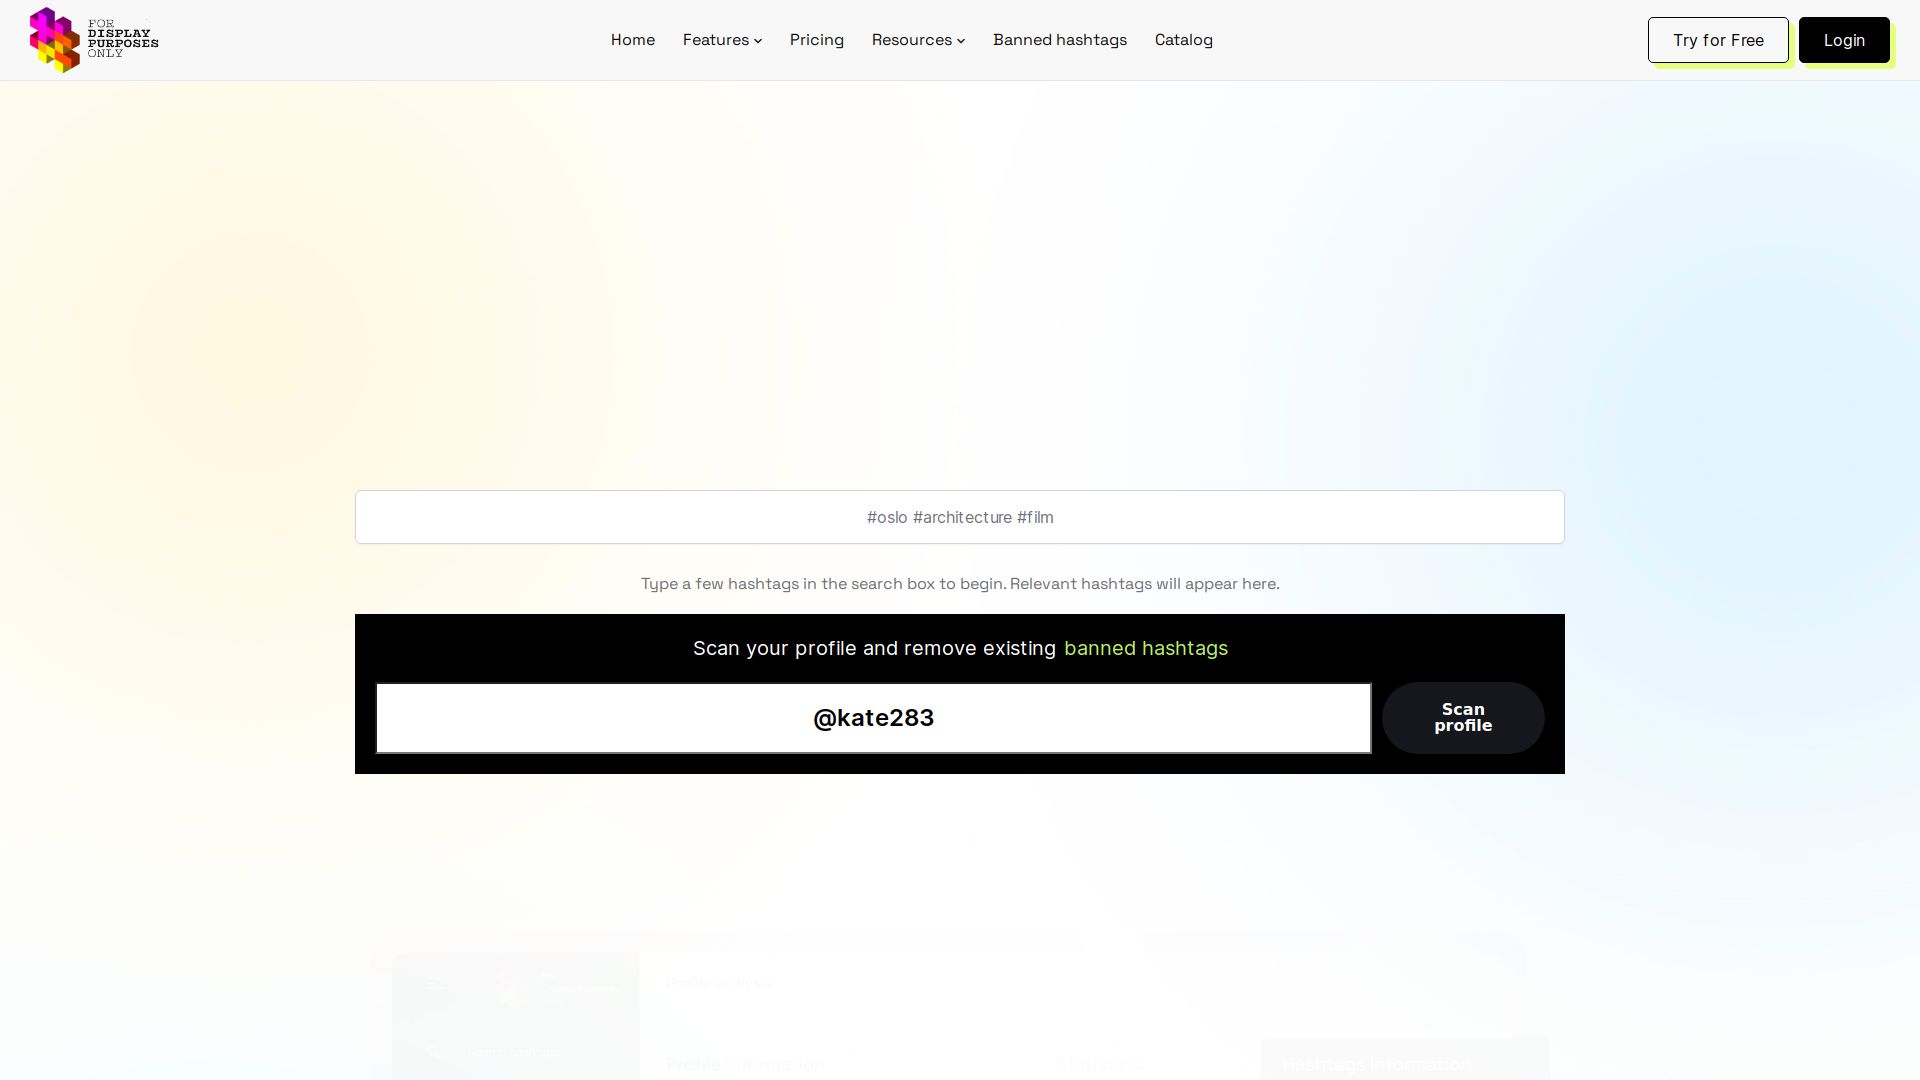Expand the Resources dropdown chevron
The width and height of the screenshot is (1920, 1080).
pos(961,41)
